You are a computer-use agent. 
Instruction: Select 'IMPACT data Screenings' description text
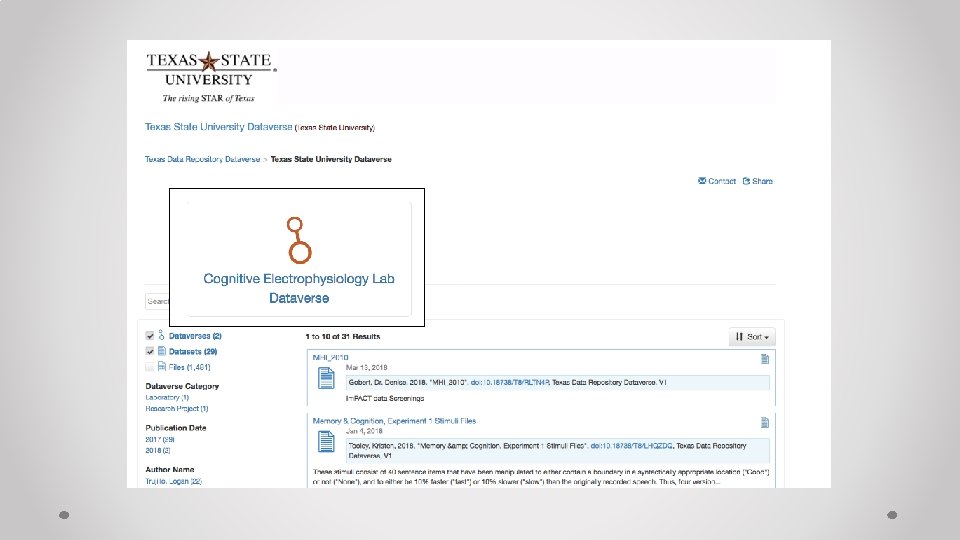[385, 399]
